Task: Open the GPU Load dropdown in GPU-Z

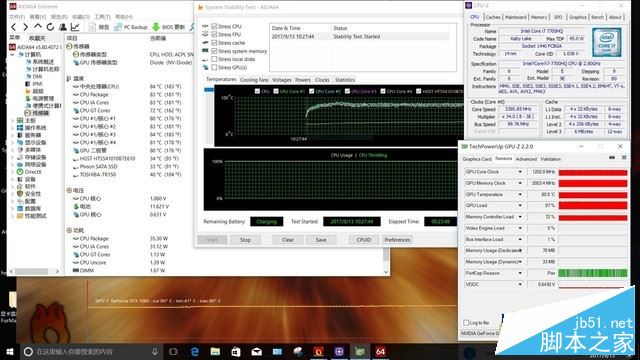Action: (520, 206)
